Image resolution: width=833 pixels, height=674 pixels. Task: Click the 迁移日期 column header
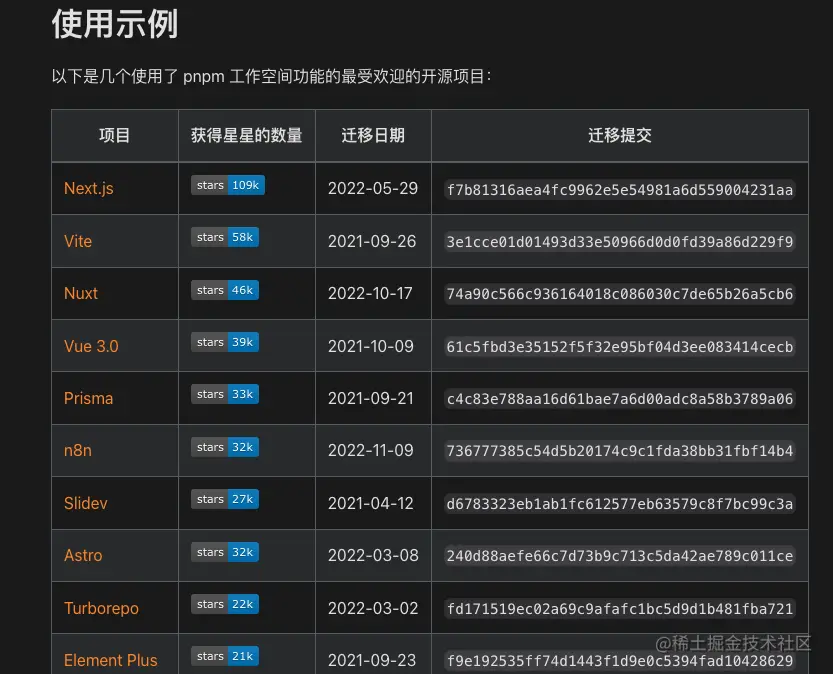click(373, 135)
